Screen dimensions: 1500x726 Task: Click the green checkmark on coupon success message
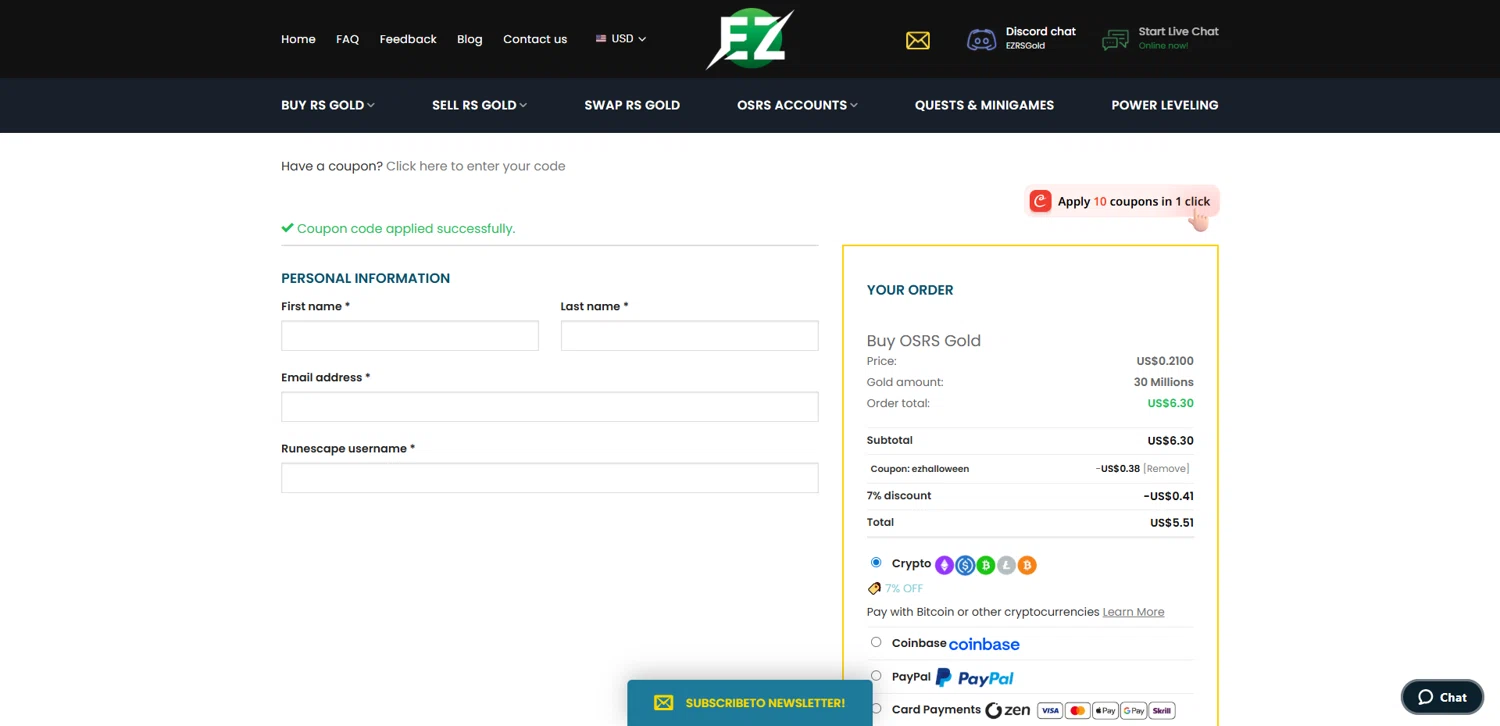pos(287,228)
